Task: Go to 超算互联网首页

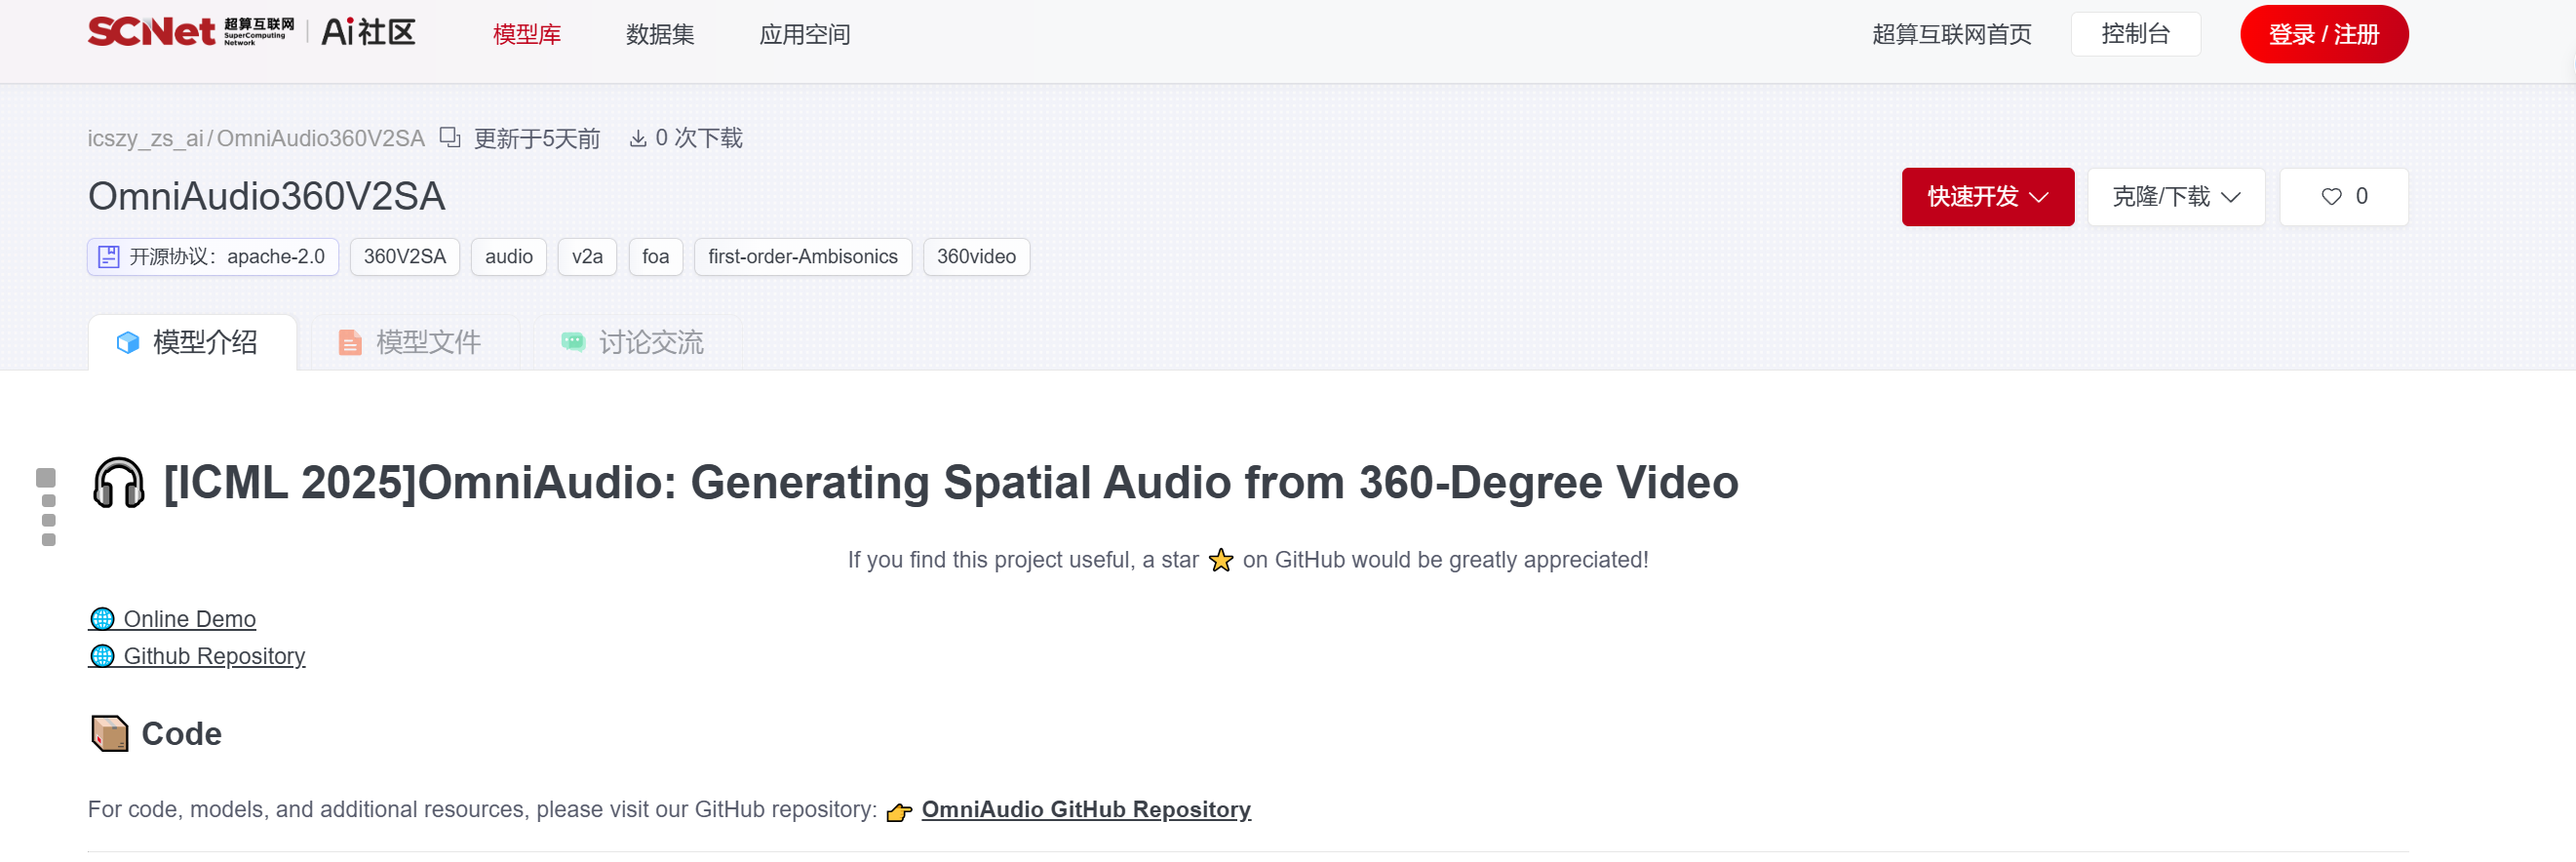Action: (x=1951, y=34)
